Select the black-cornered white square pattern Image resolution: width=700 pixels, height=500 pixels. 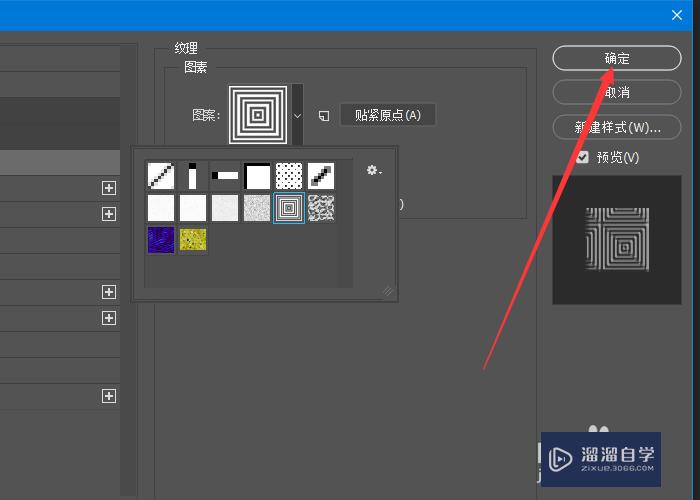[x=257, y=175]
